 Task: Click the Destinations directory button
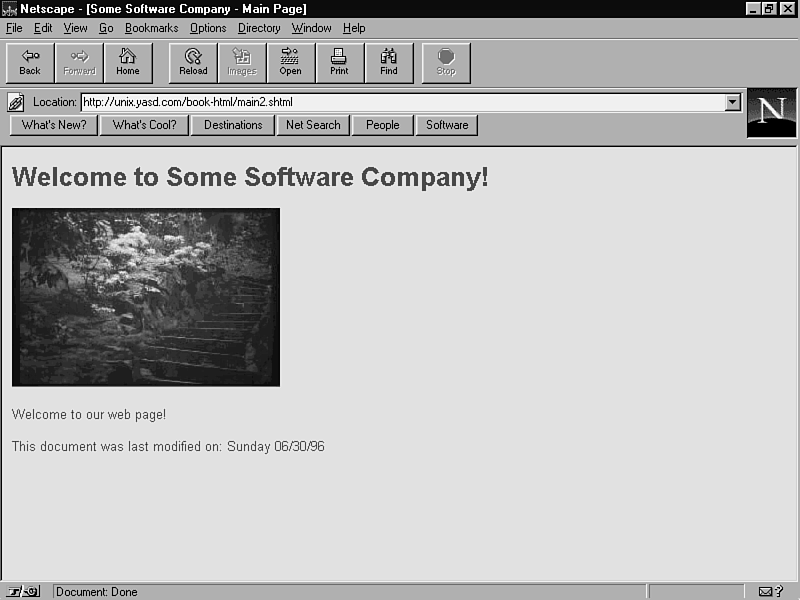click(233, 125)
